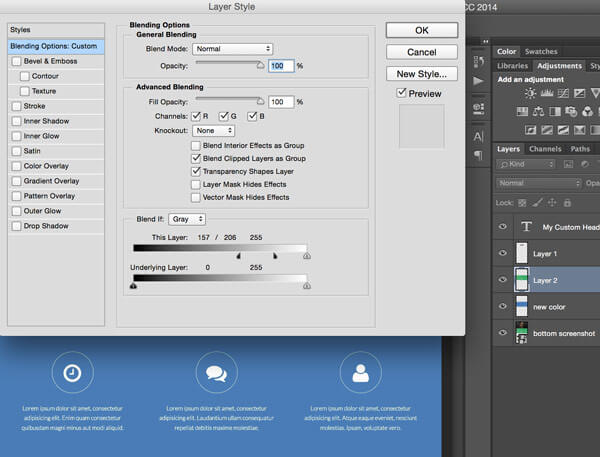The image size is (600, 457).
Task: Add a Channel Mixer adjustment
Action: coord(587,111)
